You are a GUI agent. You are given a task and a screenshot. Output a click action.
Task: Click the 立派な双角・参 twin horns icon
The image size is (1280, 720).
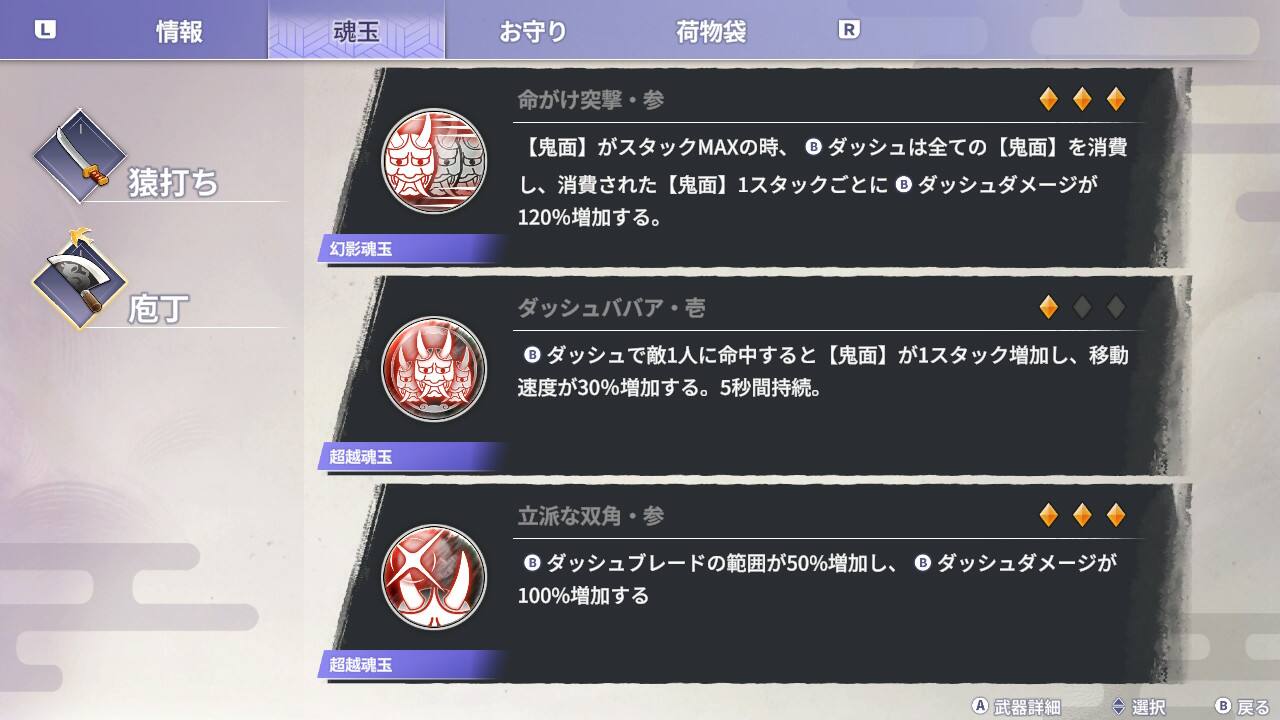pos(435,577)
